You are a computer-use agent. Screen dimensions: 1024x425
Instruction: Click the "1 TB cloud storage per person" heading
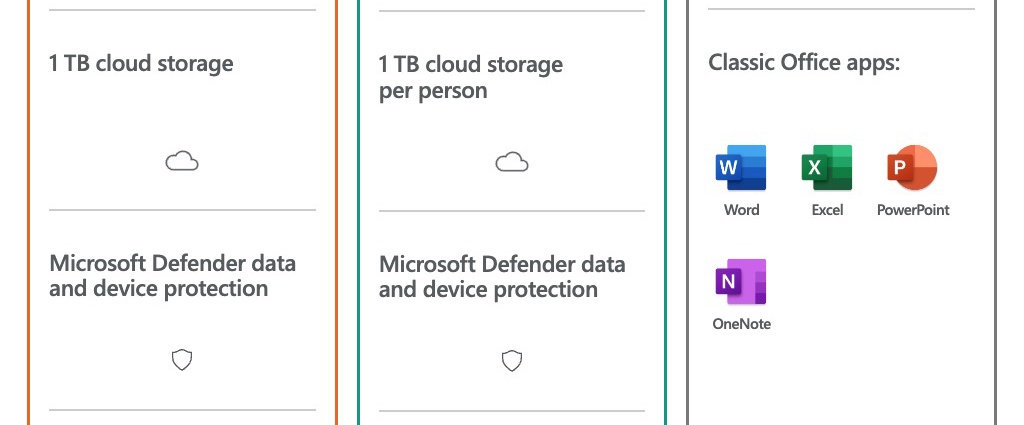coord(471,77)
